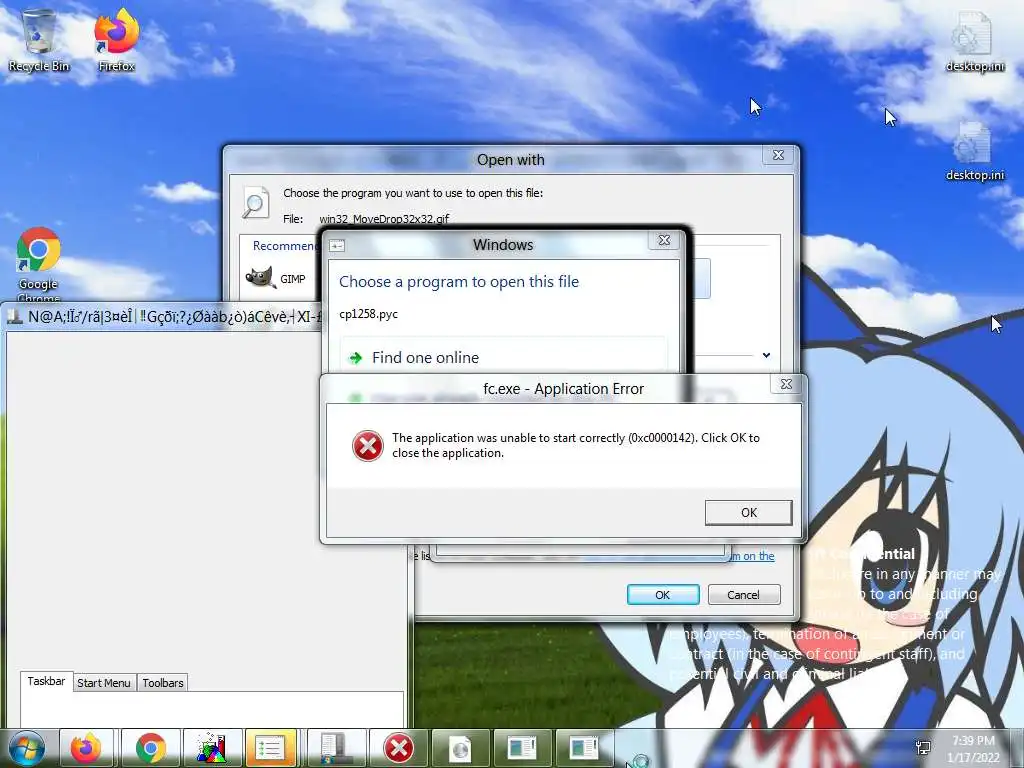Click the red error icon in fc.exe dialog
1024x768 pixels.
click(368, 445)
